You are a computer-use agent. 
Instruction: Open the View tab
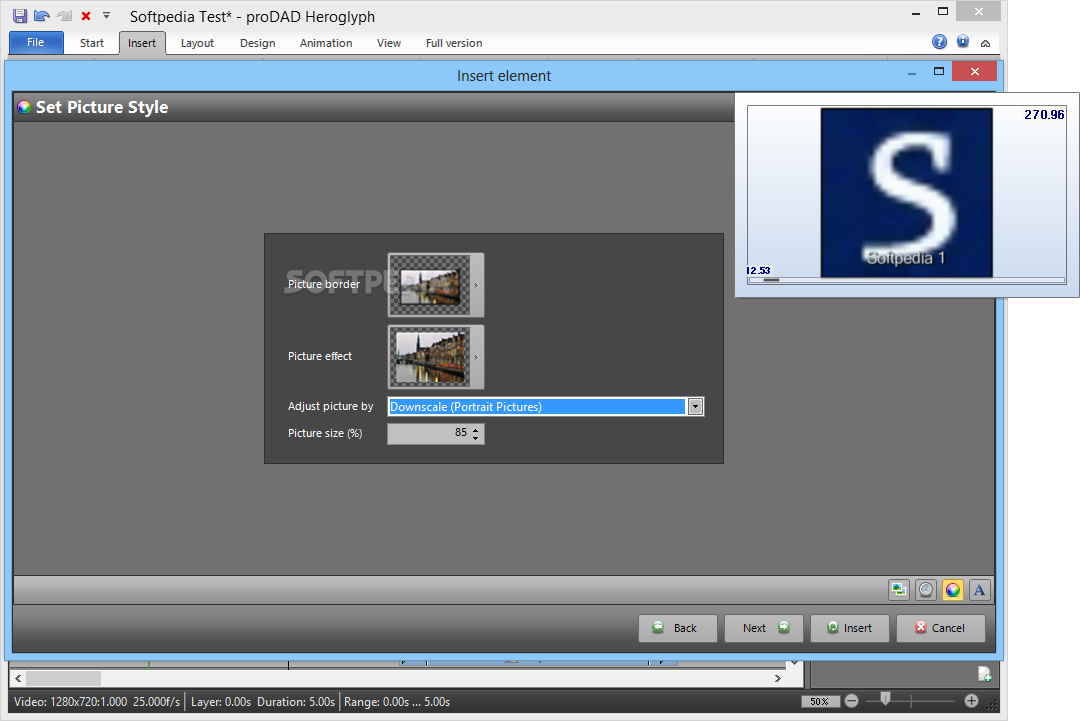pyautogui.click(x=388, y=43)
